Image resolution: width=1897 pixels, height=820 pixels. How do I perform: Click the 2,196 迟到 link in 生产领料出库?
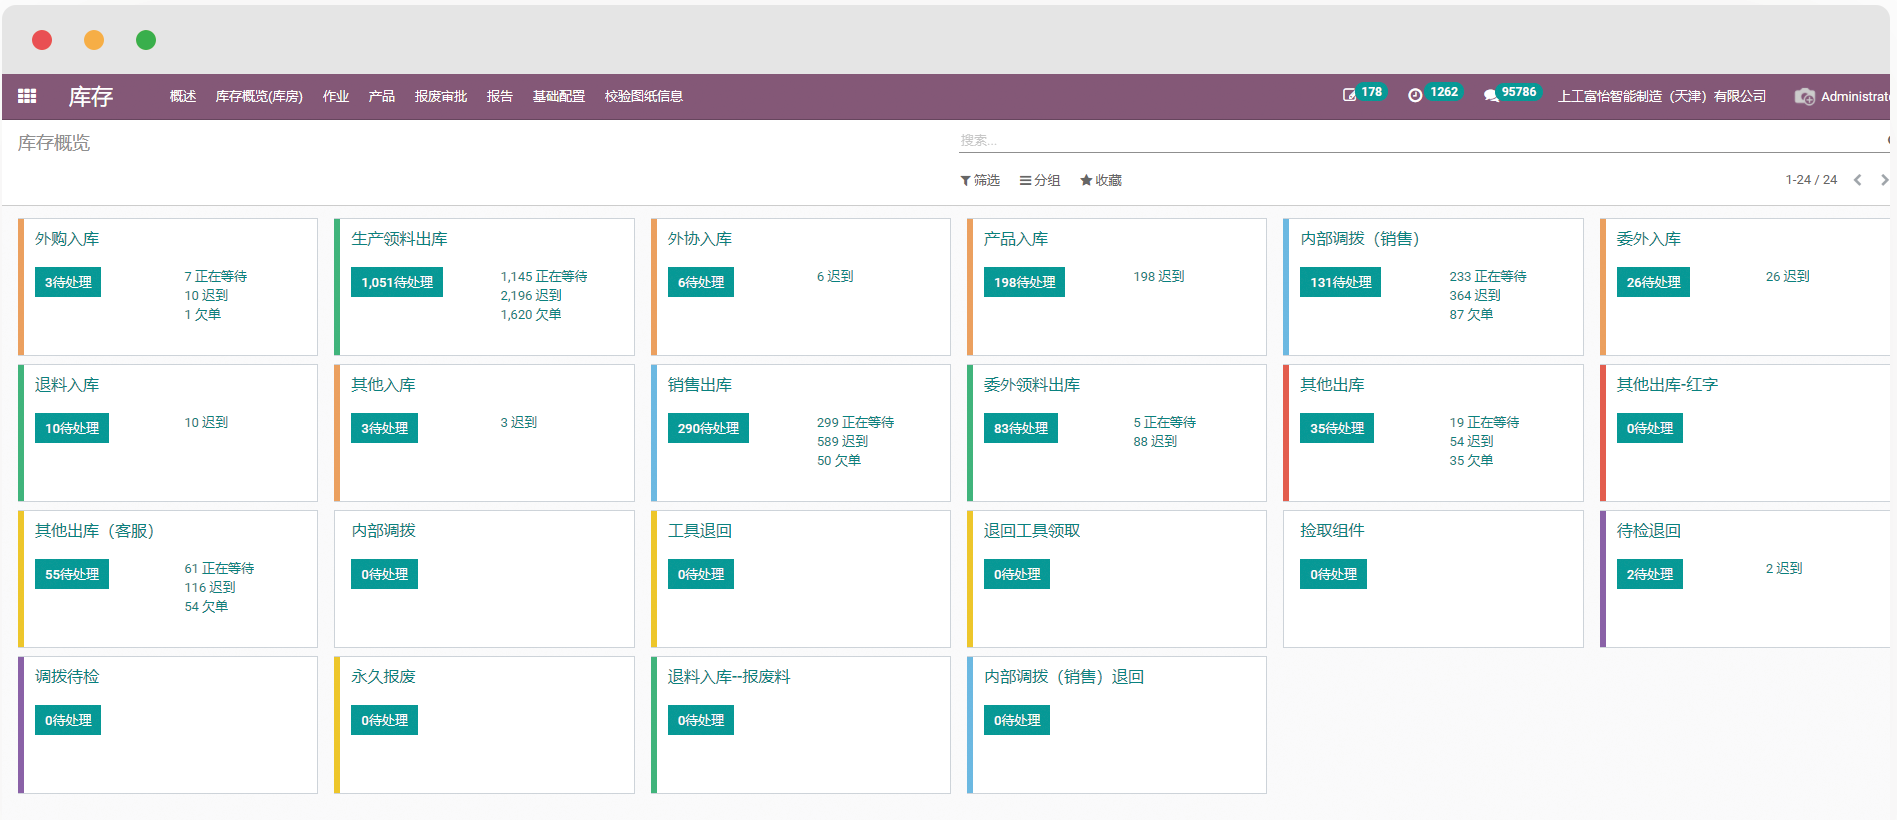click(x=531, y=295)
